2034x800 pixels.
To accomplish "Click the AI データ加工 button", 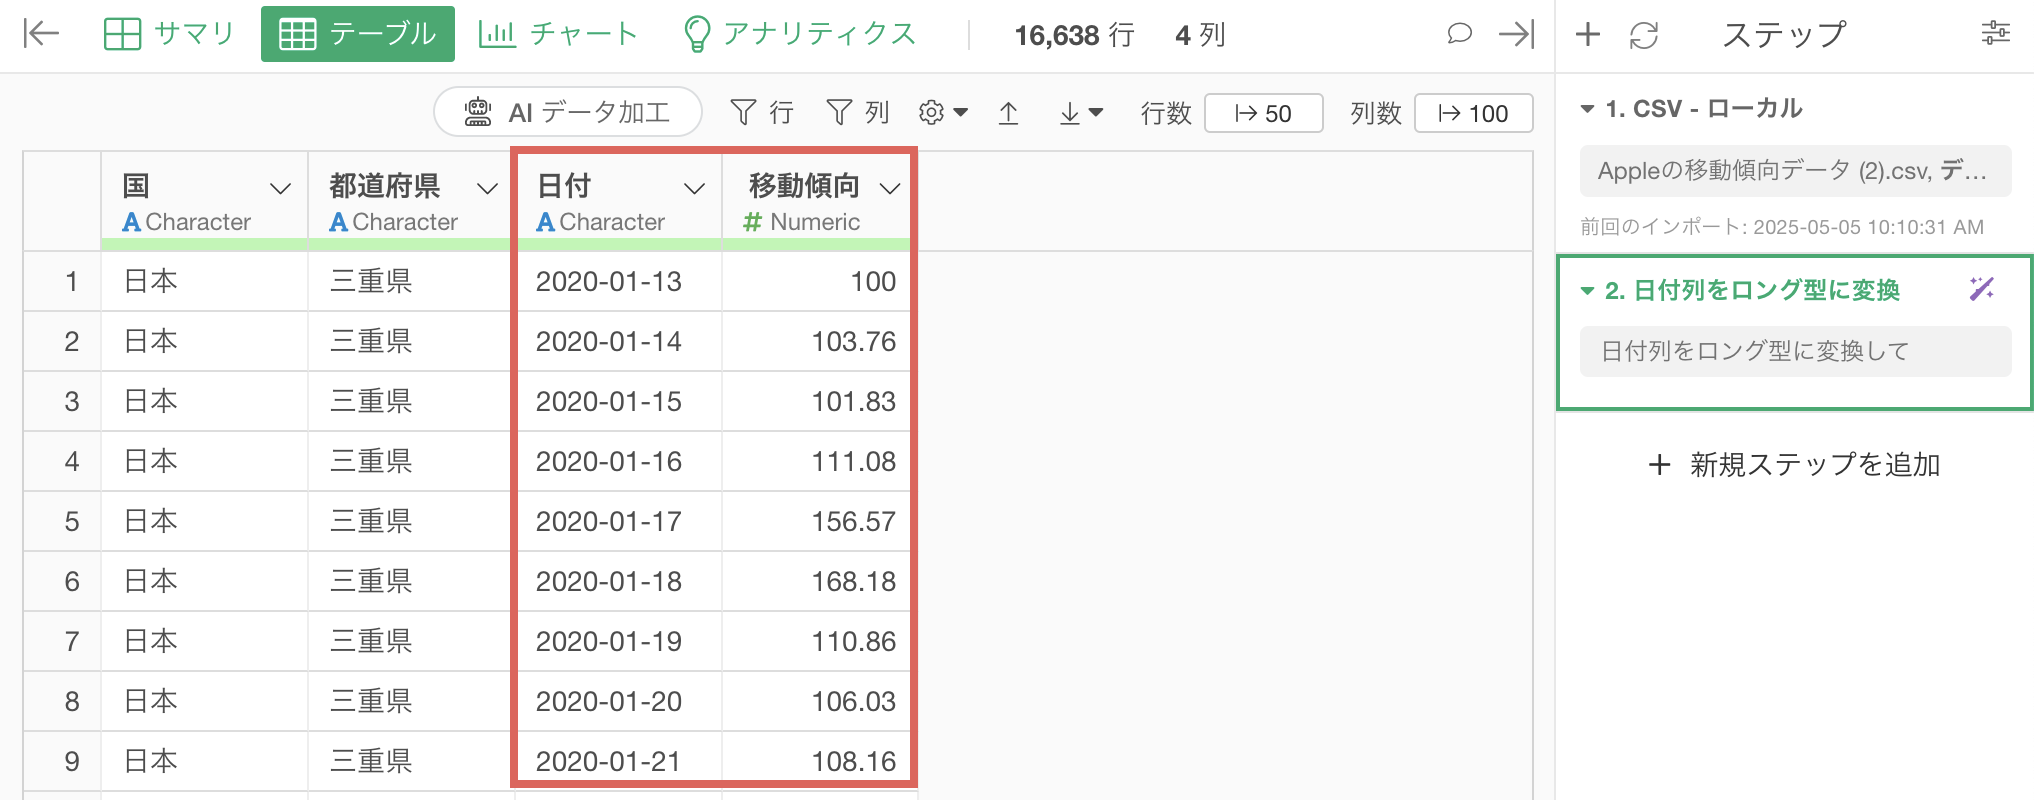I will [567, 113].
